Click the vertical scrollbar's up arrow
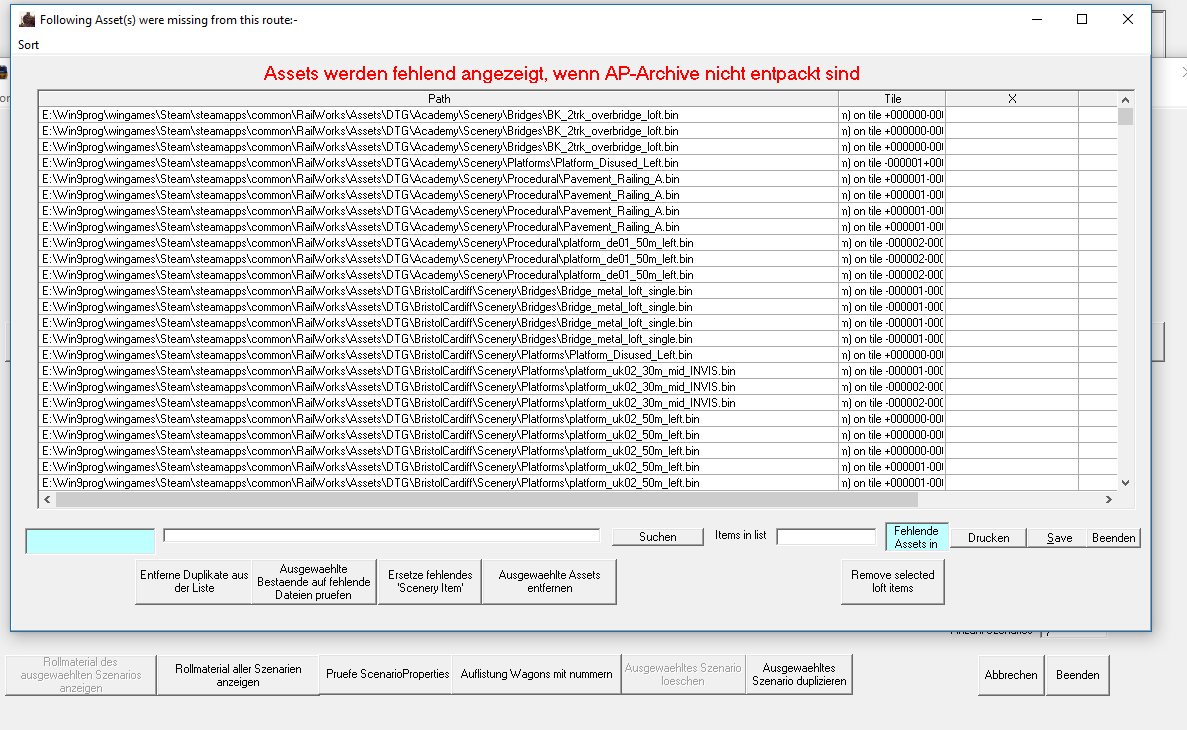The height and width of the screenshot is (730, 1187). coord(1125,100)
